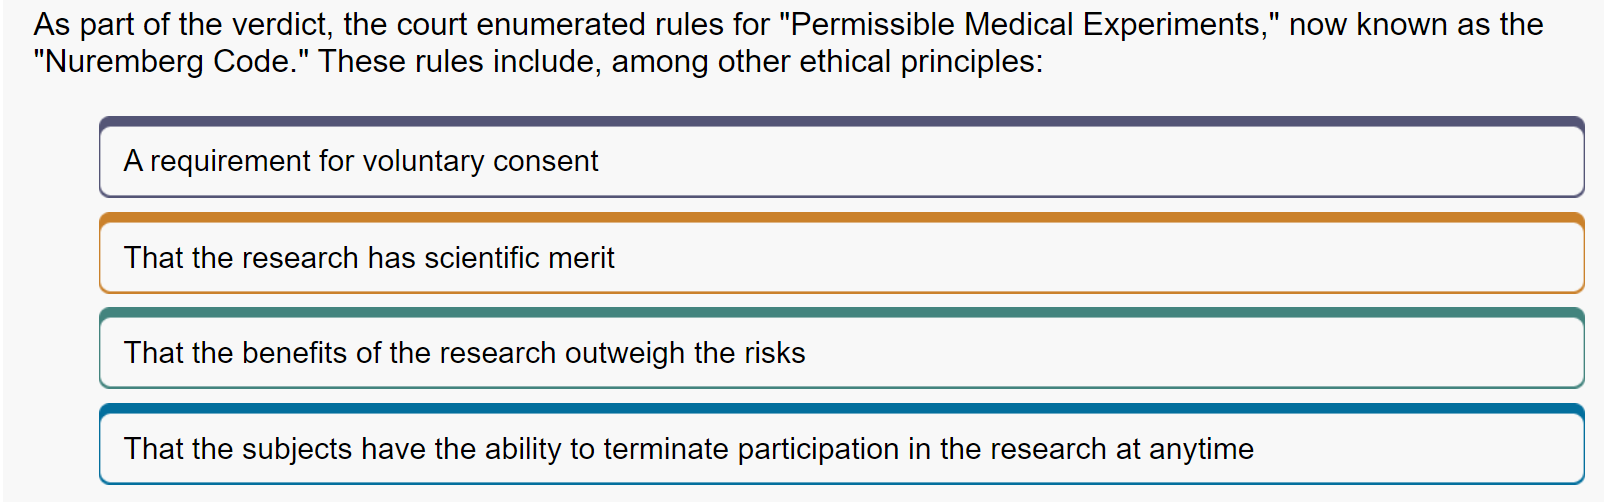Select the "A requirement for voluntary consent" answer
The image size is (1604, 502).
tap(841, 157)
